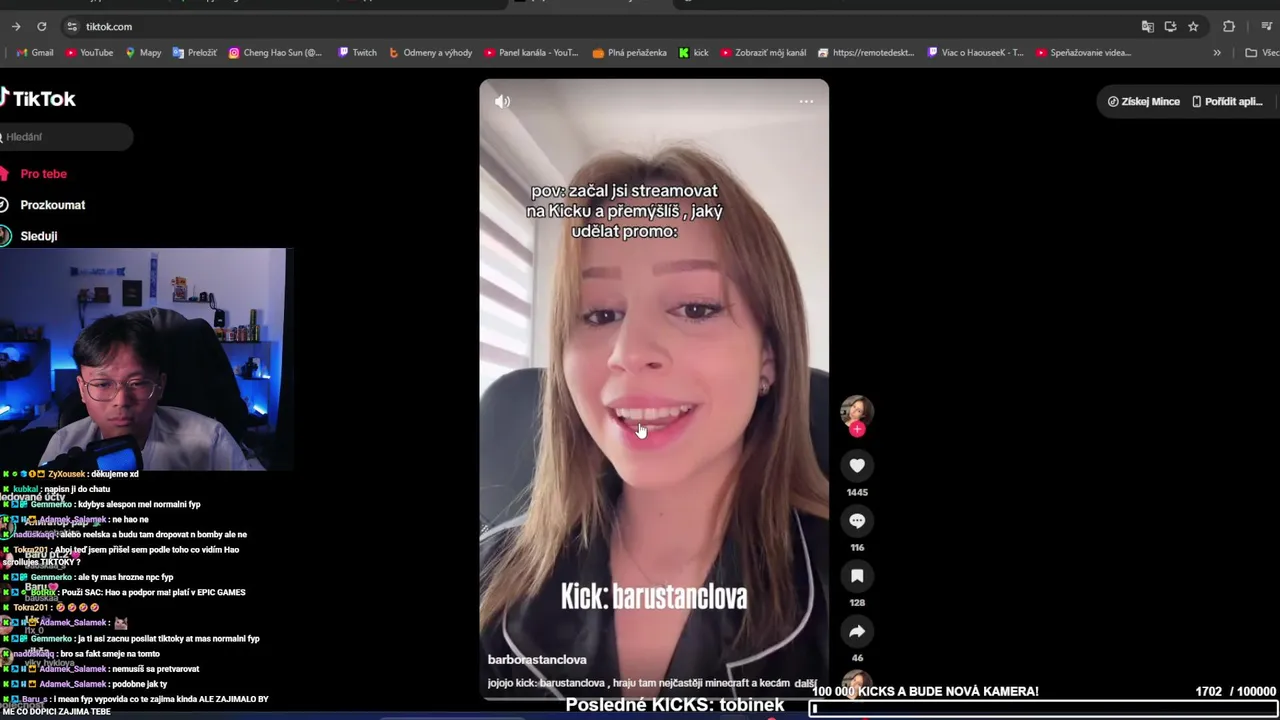Open the Pro tebe feed
The image size is (1280, 720).
[x=35, y=174]
